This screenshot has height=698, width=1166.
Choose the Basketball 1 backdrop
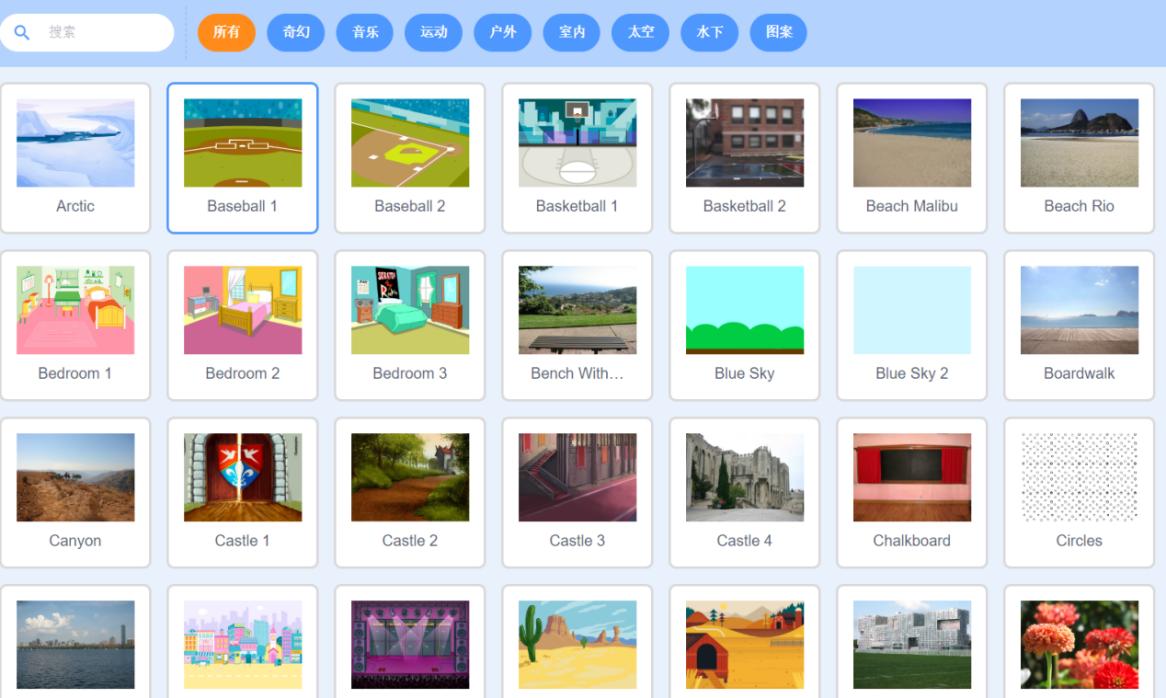click(577, 158)
